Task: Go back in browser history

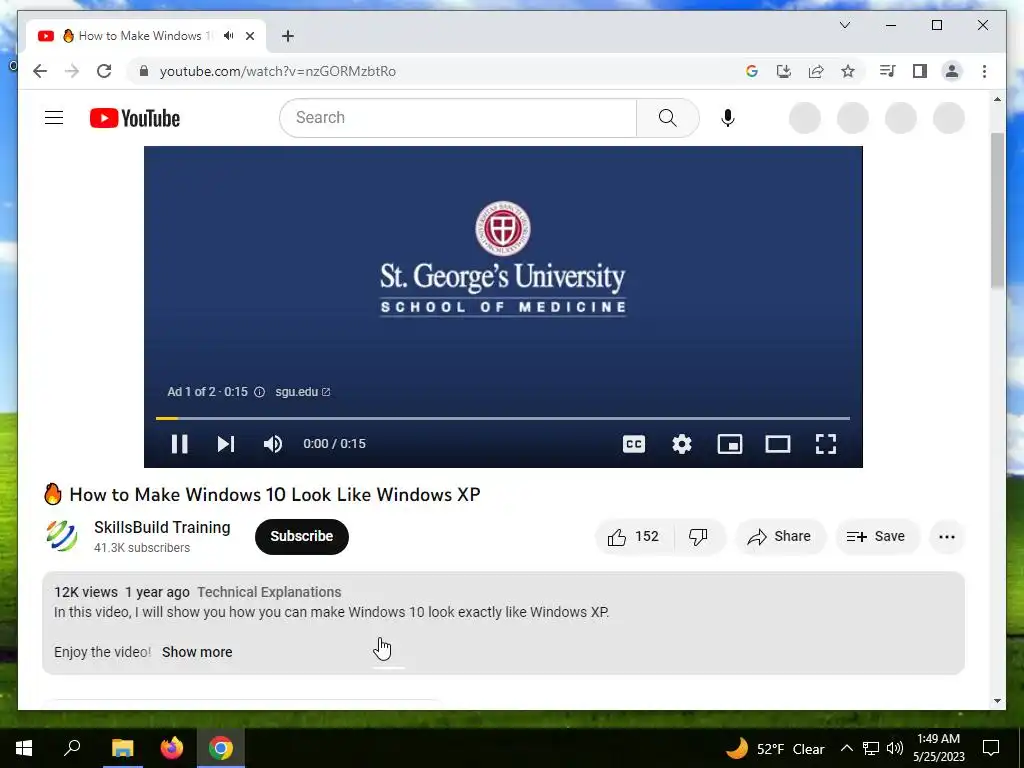Action: tap(40, 71)
